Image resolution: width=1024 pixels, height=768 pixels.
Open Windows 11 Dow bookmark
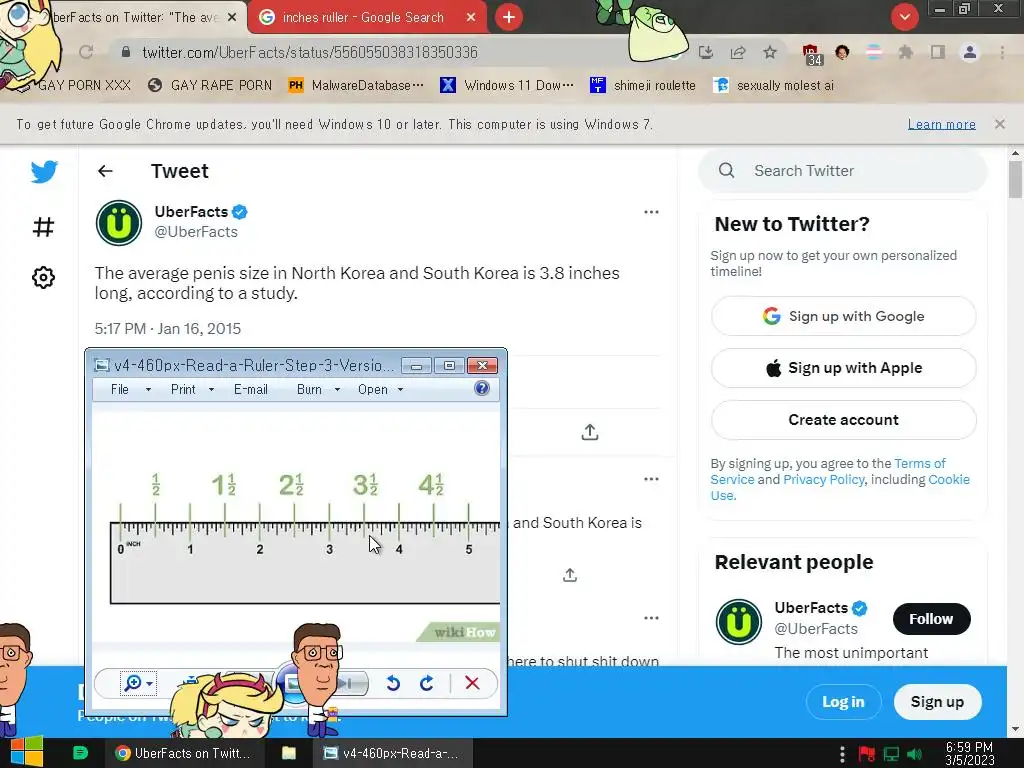point(507,86)
